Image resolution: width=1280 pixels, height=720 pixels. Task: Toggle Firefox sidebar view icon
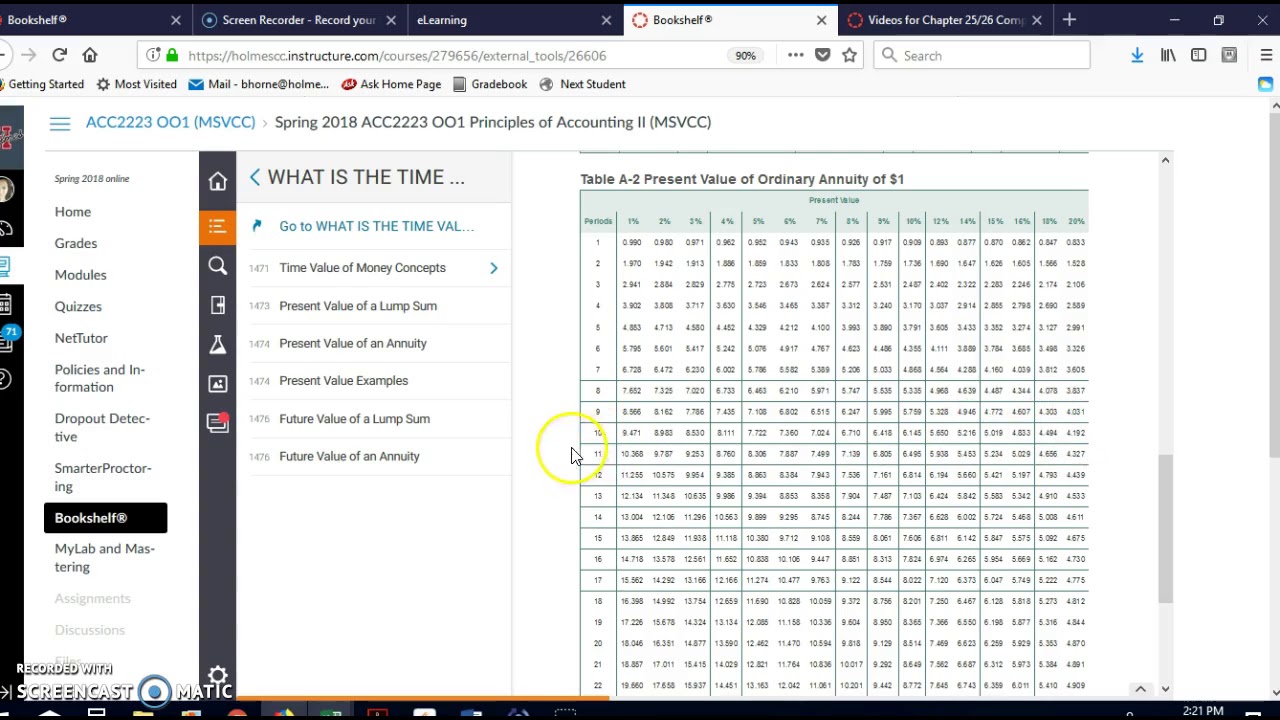tap(1198, 55)
